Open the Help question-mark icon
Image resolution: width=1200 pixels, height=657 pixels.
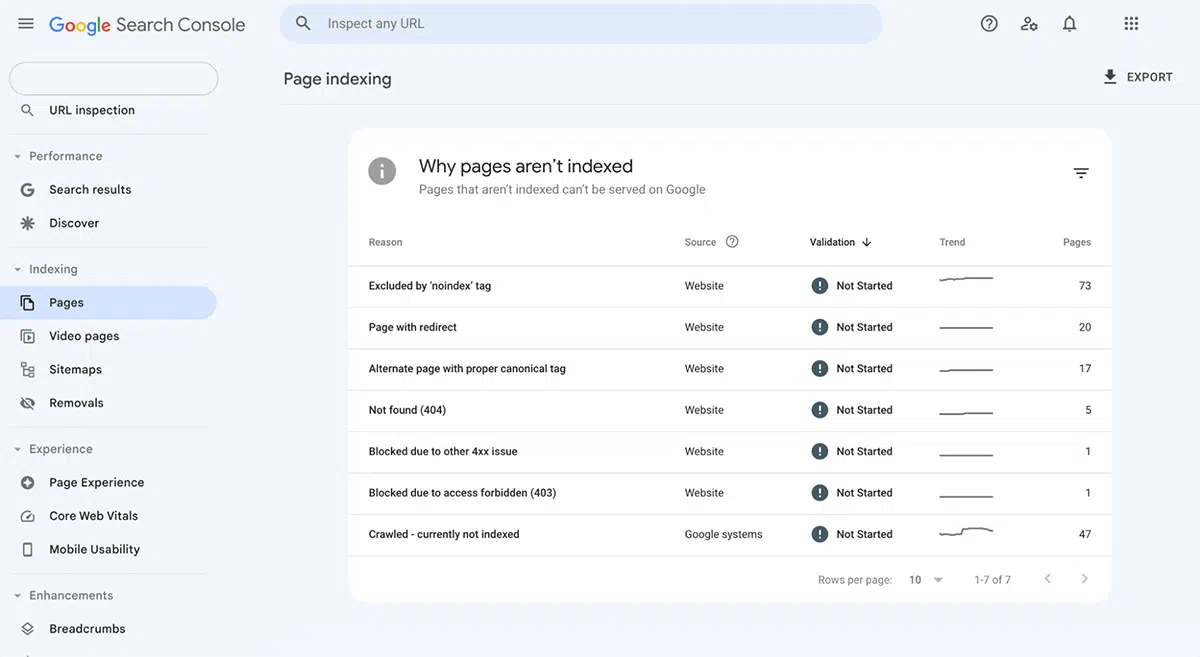click(989, 24)
